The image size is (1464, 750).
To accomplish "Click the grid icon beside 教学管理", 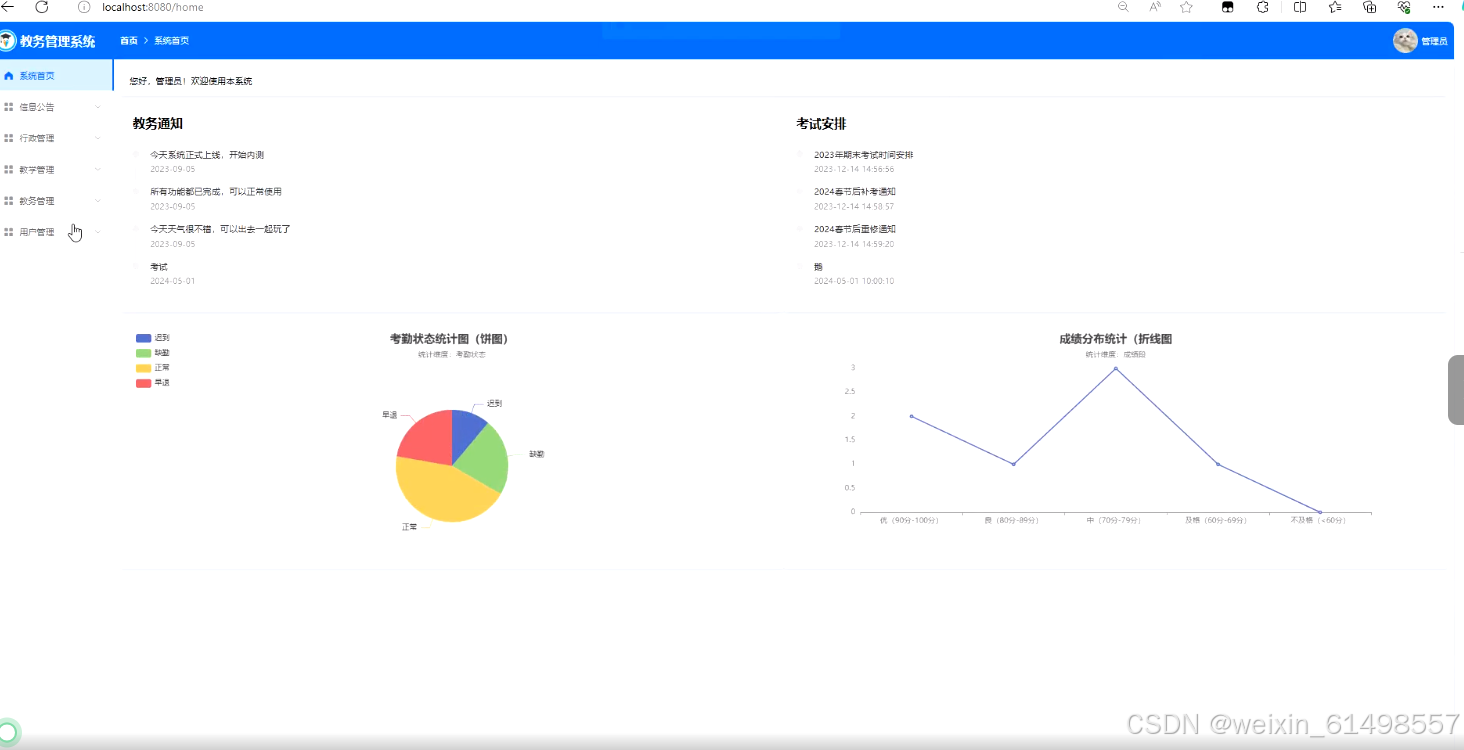I will tap(9, 169).
